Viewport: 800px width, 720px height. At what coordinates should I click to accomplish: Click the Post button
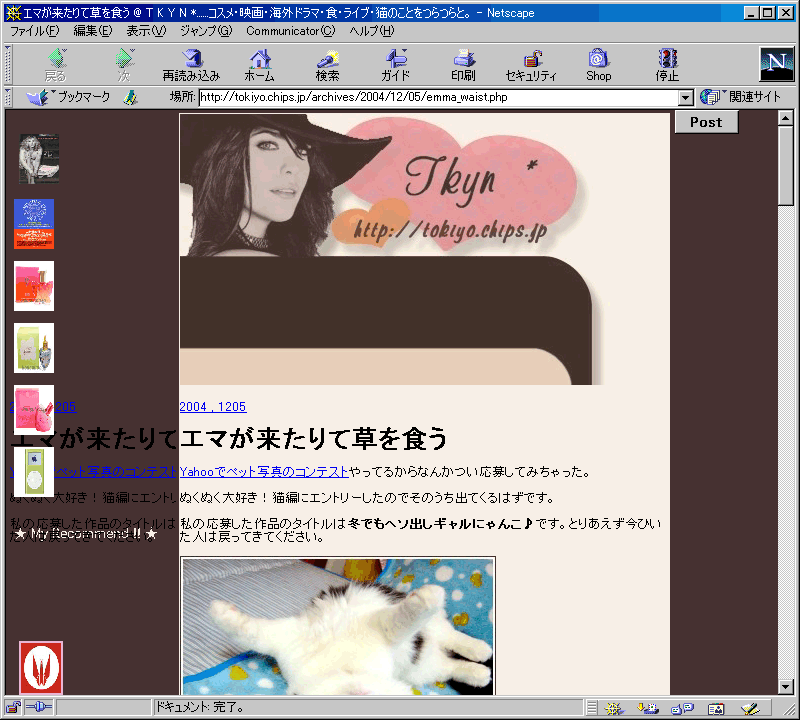pyautogui.click(x=707, y=122)
